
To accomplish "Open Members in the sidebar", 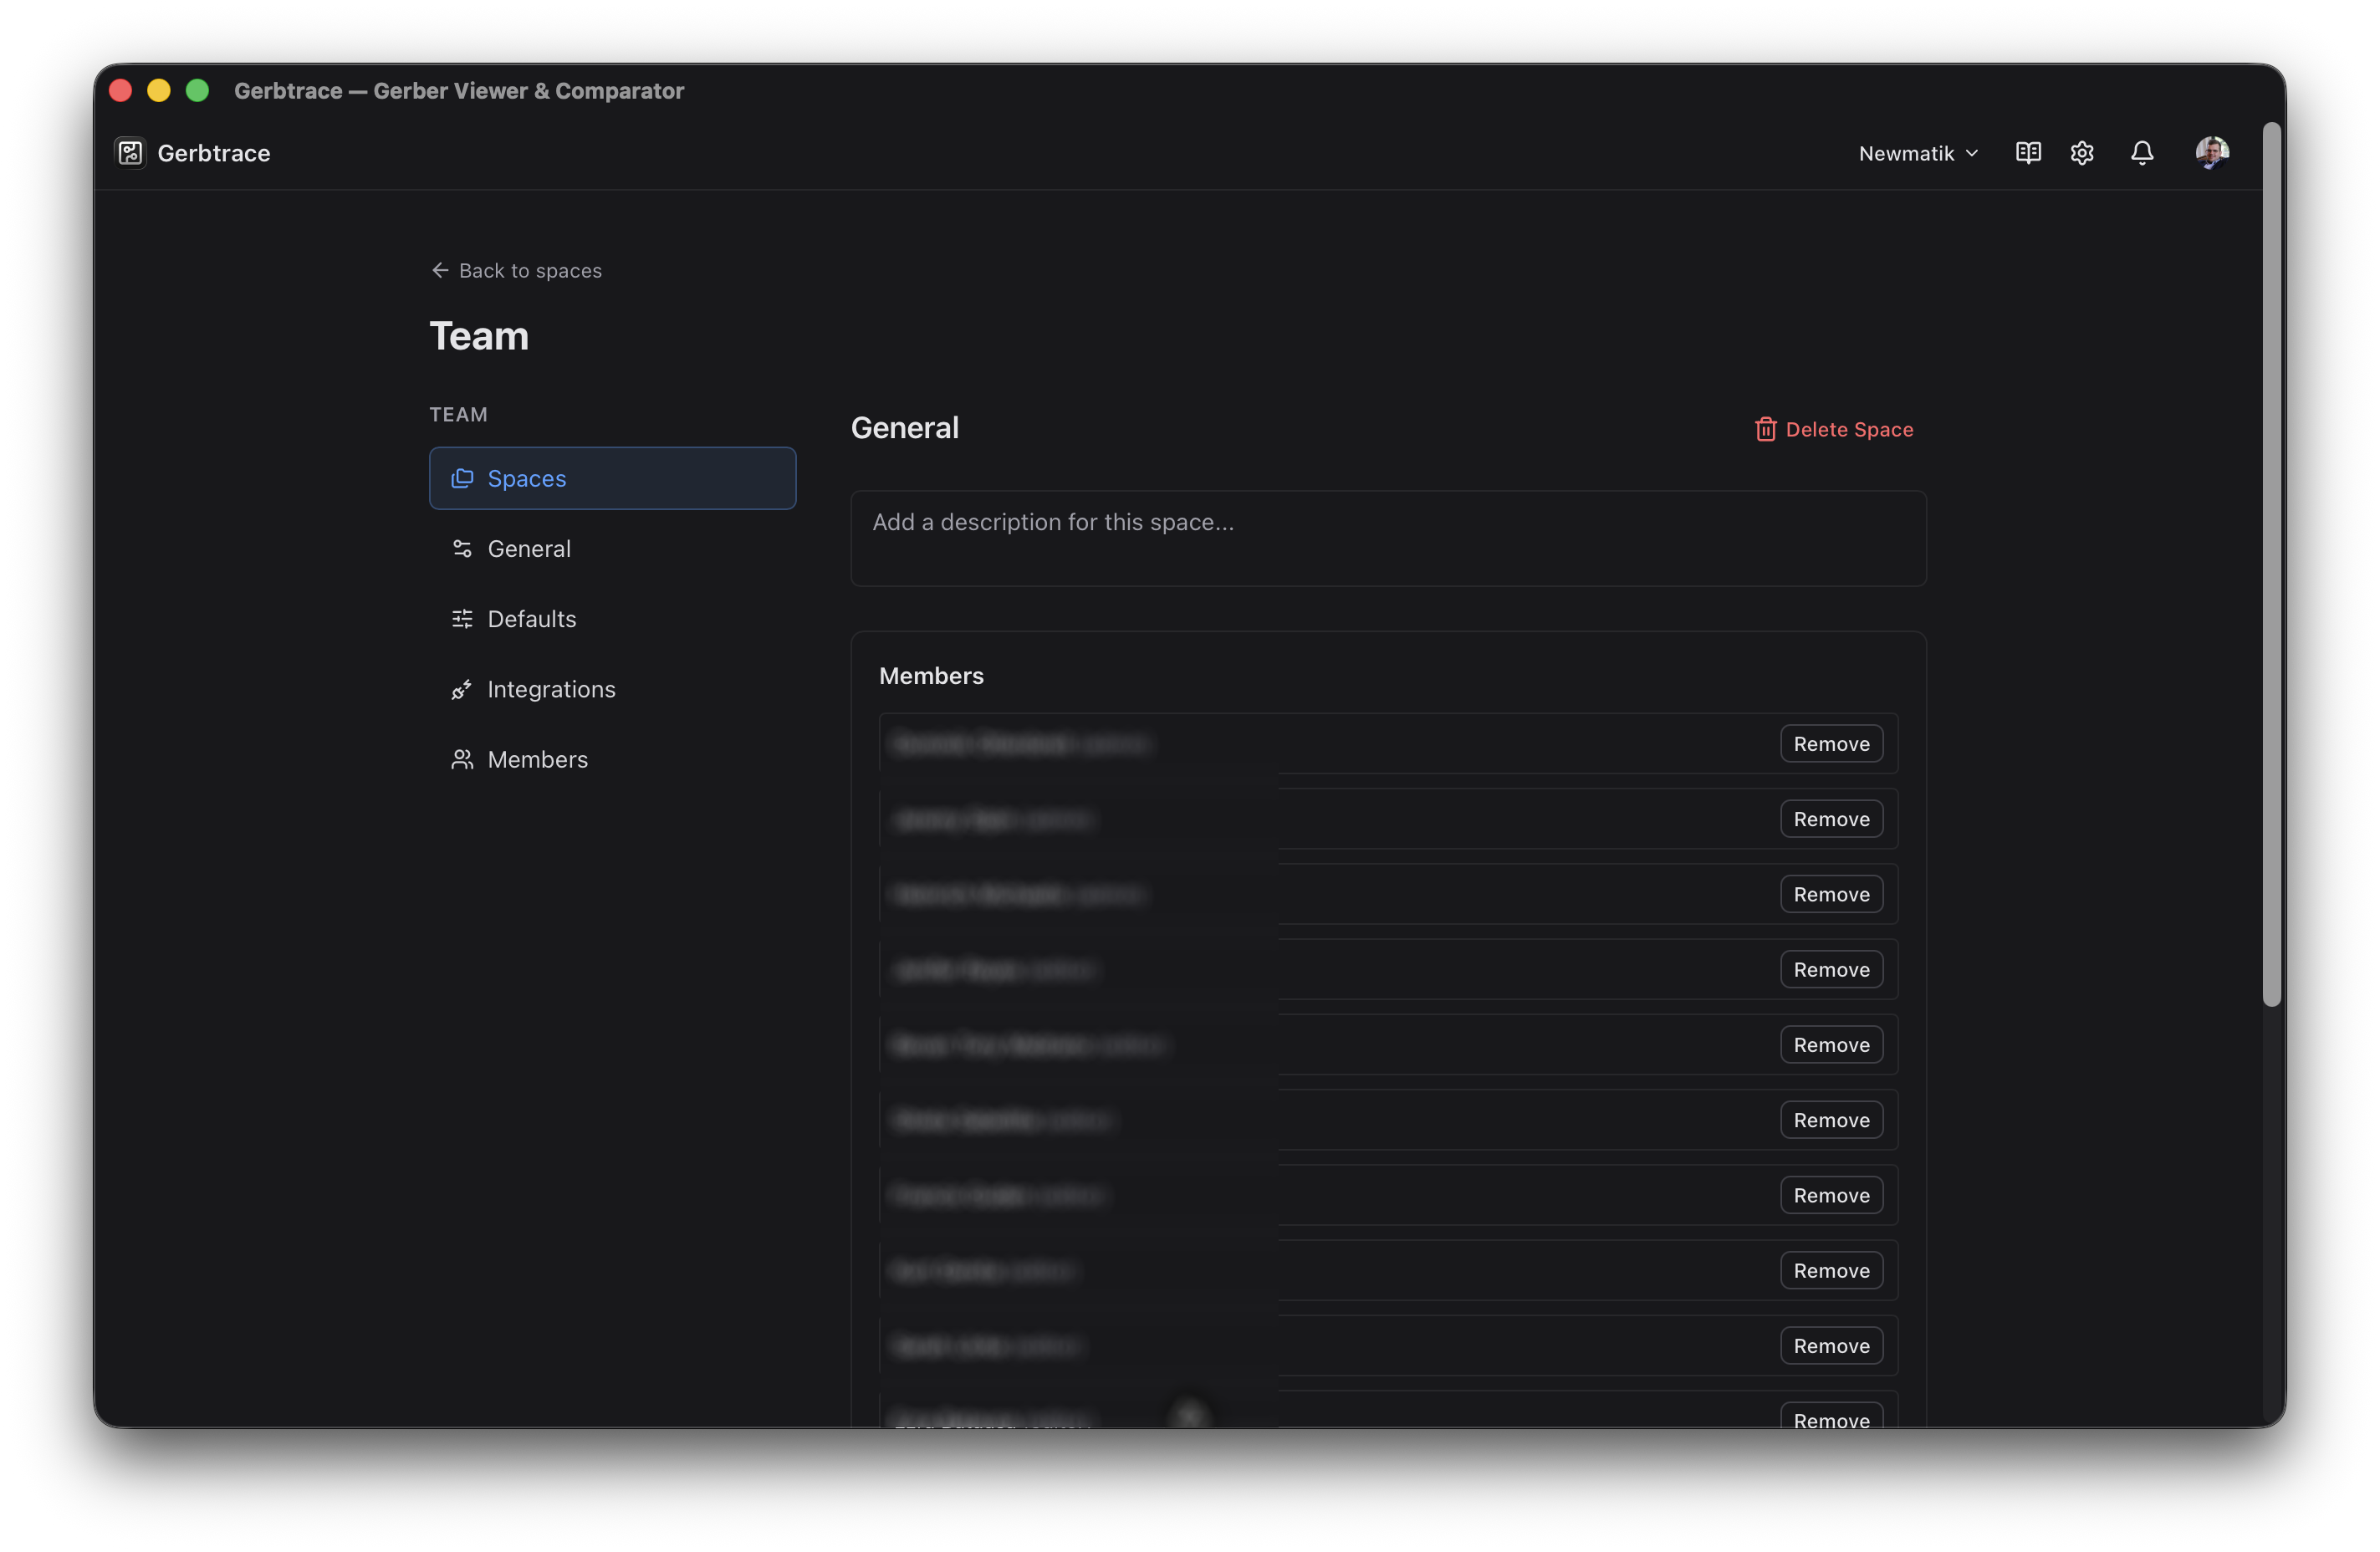I will click(613, 759).
